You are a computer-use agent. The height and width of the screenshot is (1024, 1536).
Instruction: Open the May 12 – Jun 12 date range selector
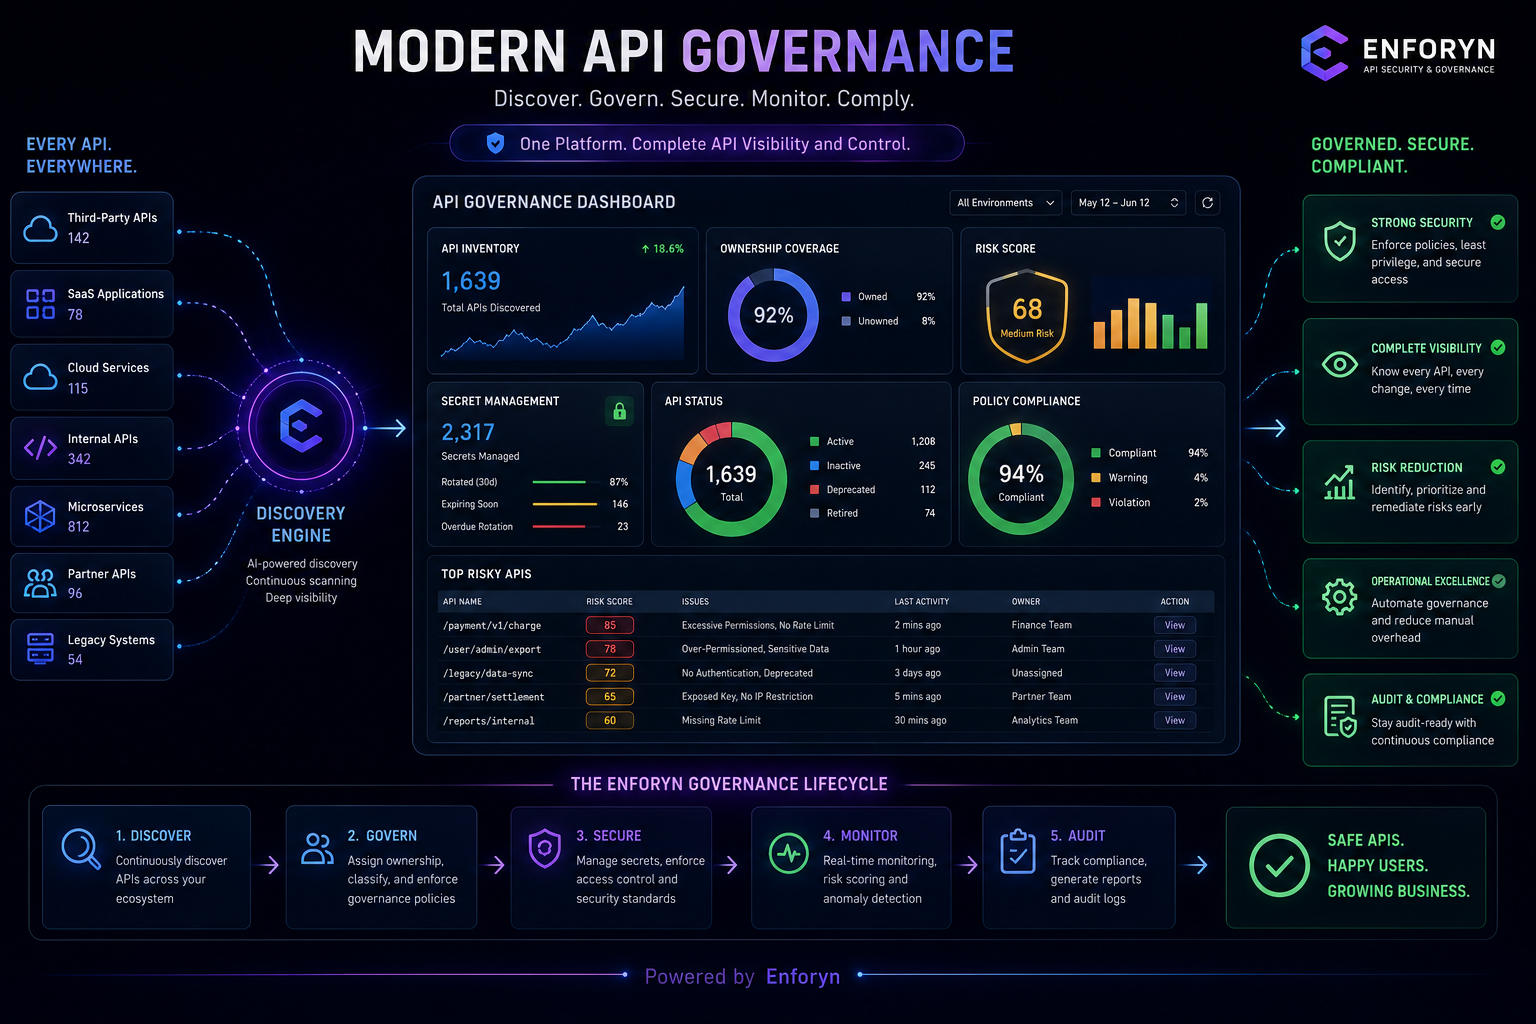click(1128, 203)
